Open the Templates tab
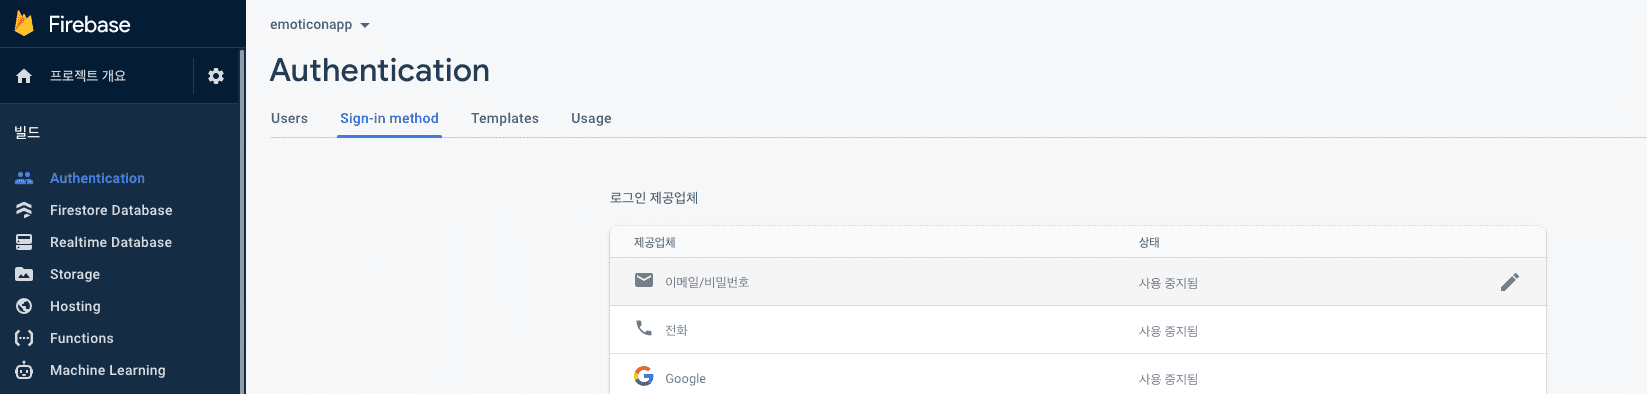The width and height of the screenshot is (1647, 394). (x=505, y=118)
